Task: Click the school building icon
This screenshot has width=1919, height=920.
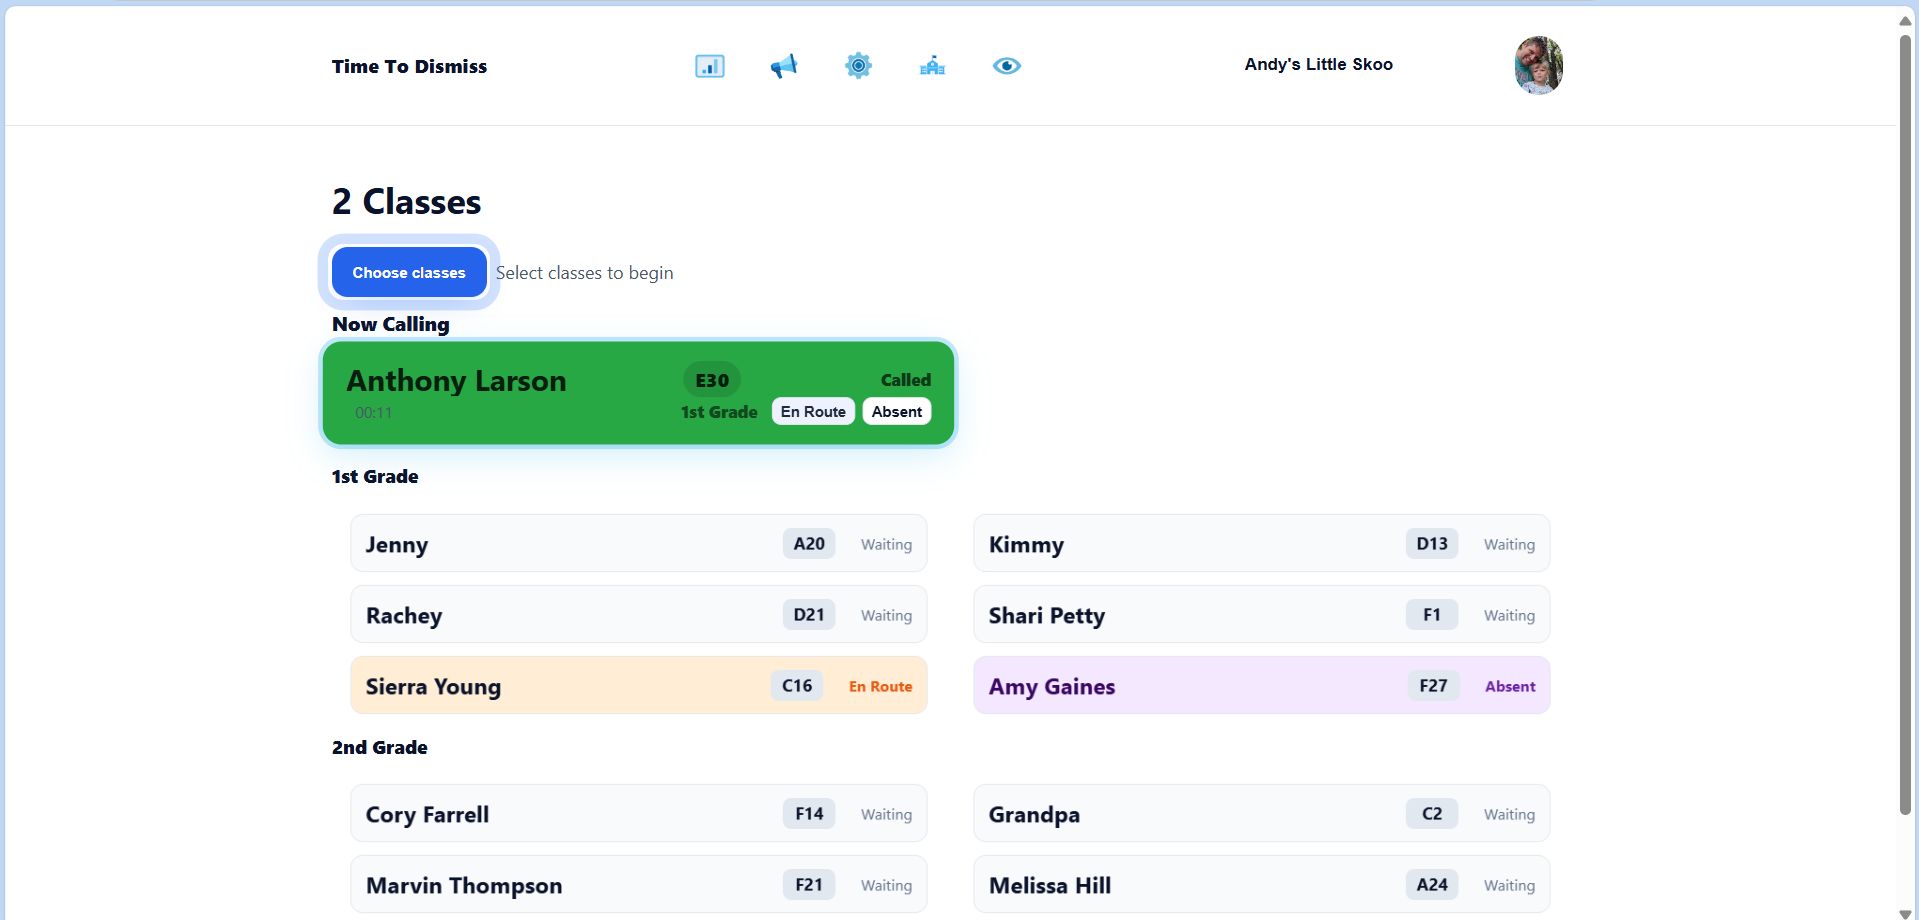Action: (x=932, y=66)
